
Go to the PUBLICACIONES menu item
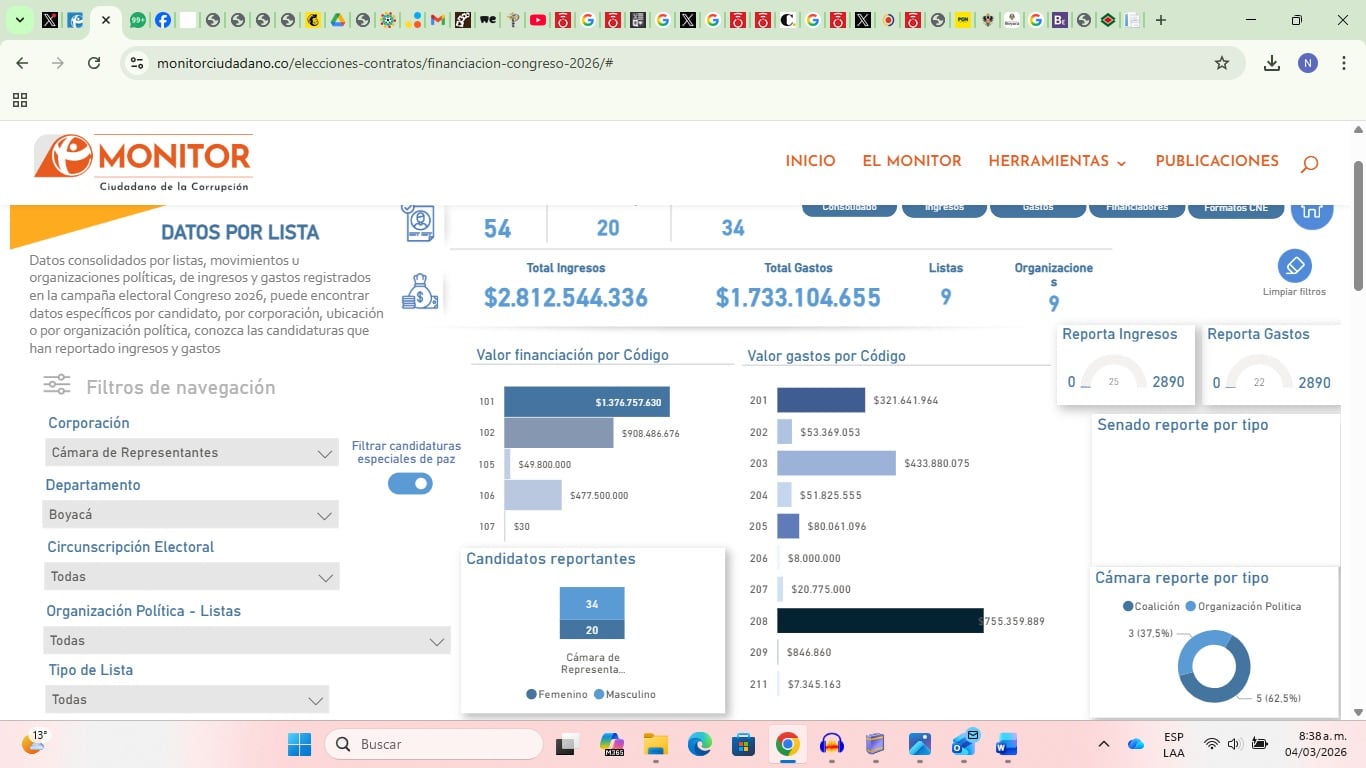click(1216, 161)
